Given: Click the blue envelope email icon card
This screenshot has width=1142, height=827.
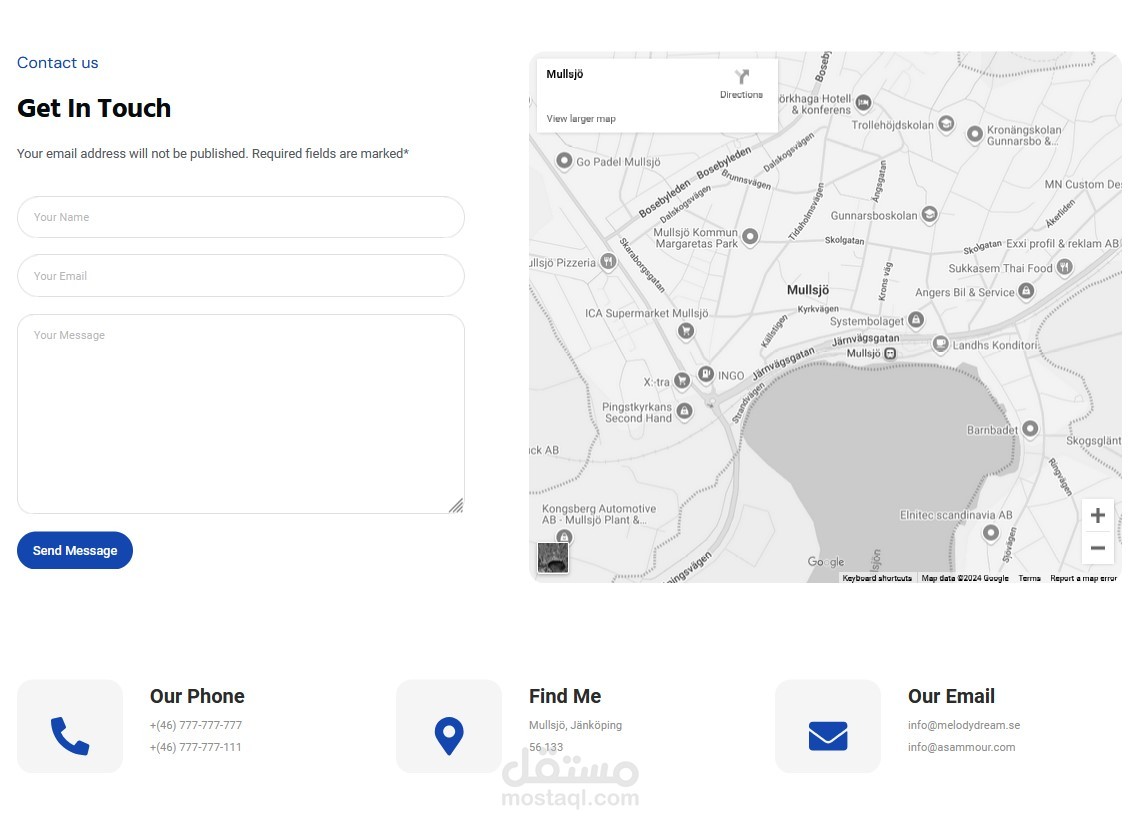Looking at the screenshot, I should click(828, 726).
